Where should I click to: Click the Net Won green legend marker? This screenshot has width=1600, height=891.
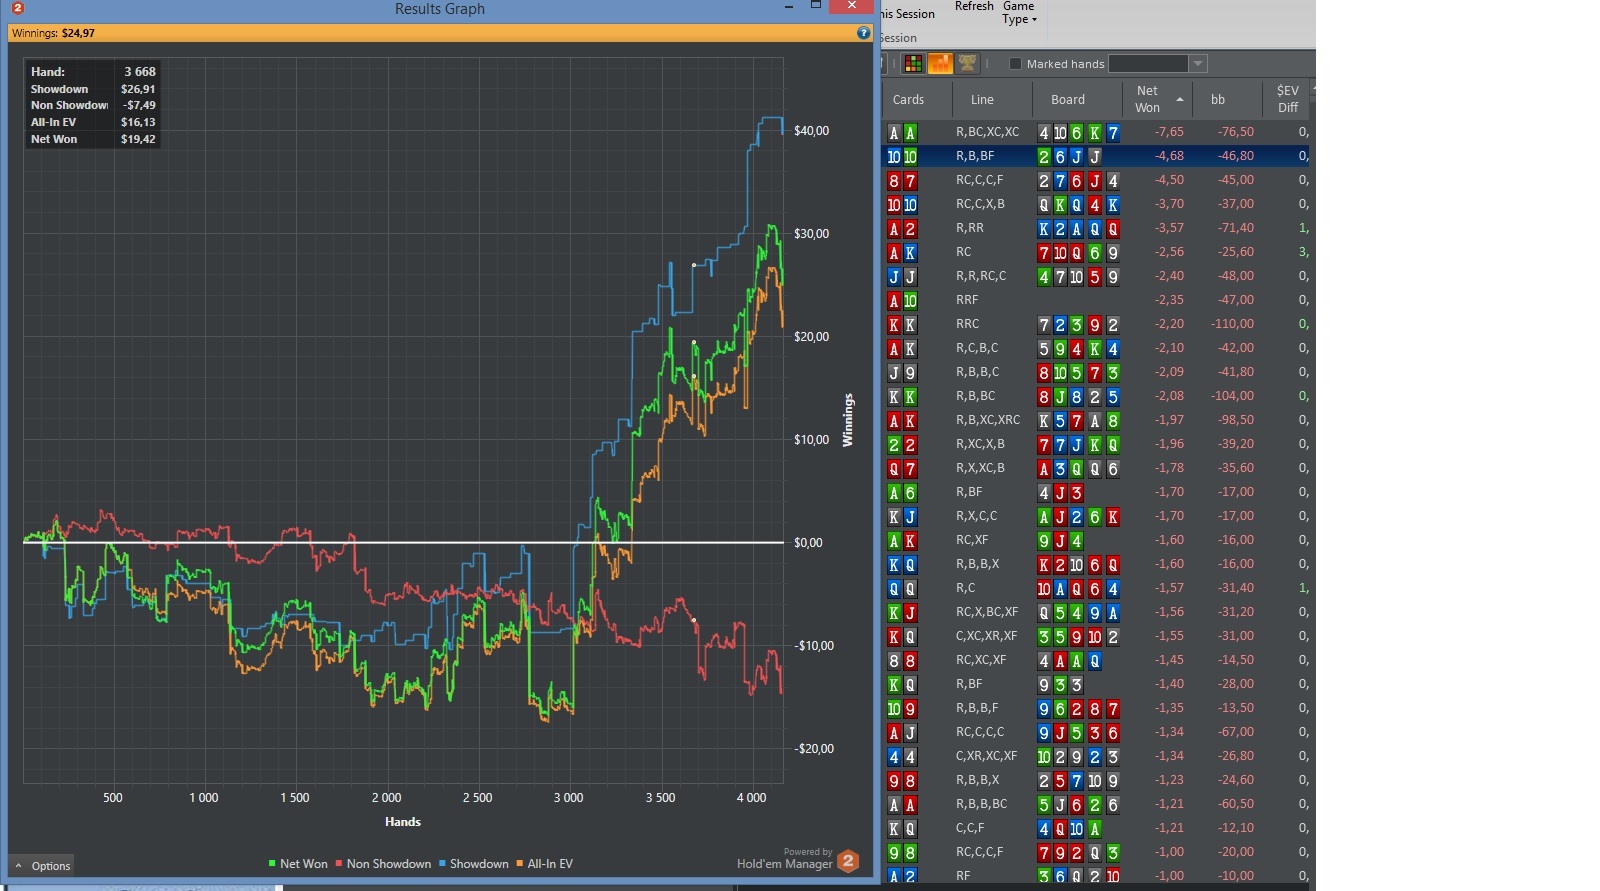click(272, 864)
